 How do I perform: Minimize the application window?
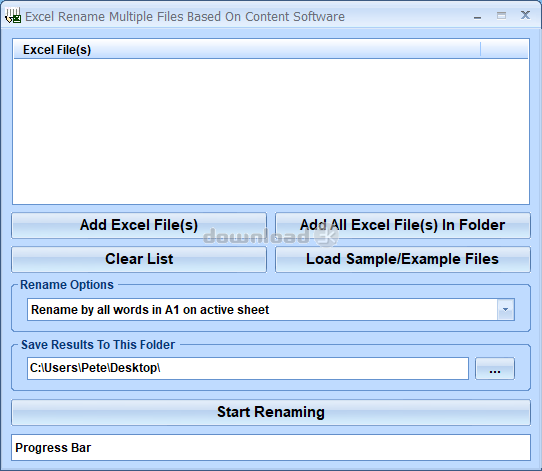(x=477, y=16)
